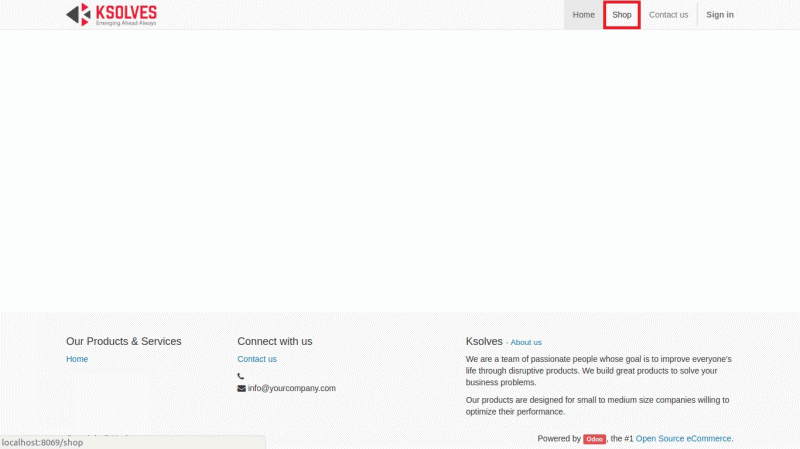Click the phone icon in footer
The height and width of the screenshot is (449, 800).
point(241,376)
